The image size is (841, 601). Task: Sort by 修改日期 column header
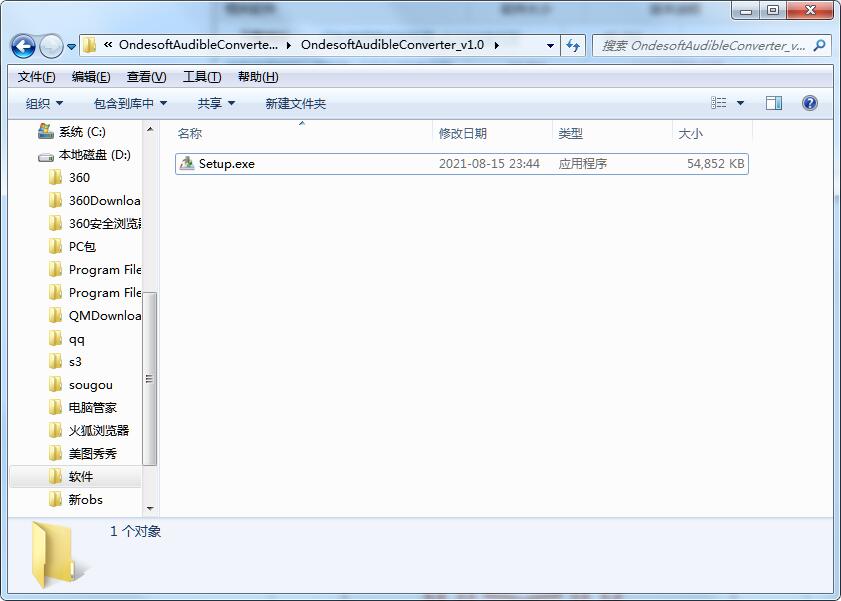462,133
